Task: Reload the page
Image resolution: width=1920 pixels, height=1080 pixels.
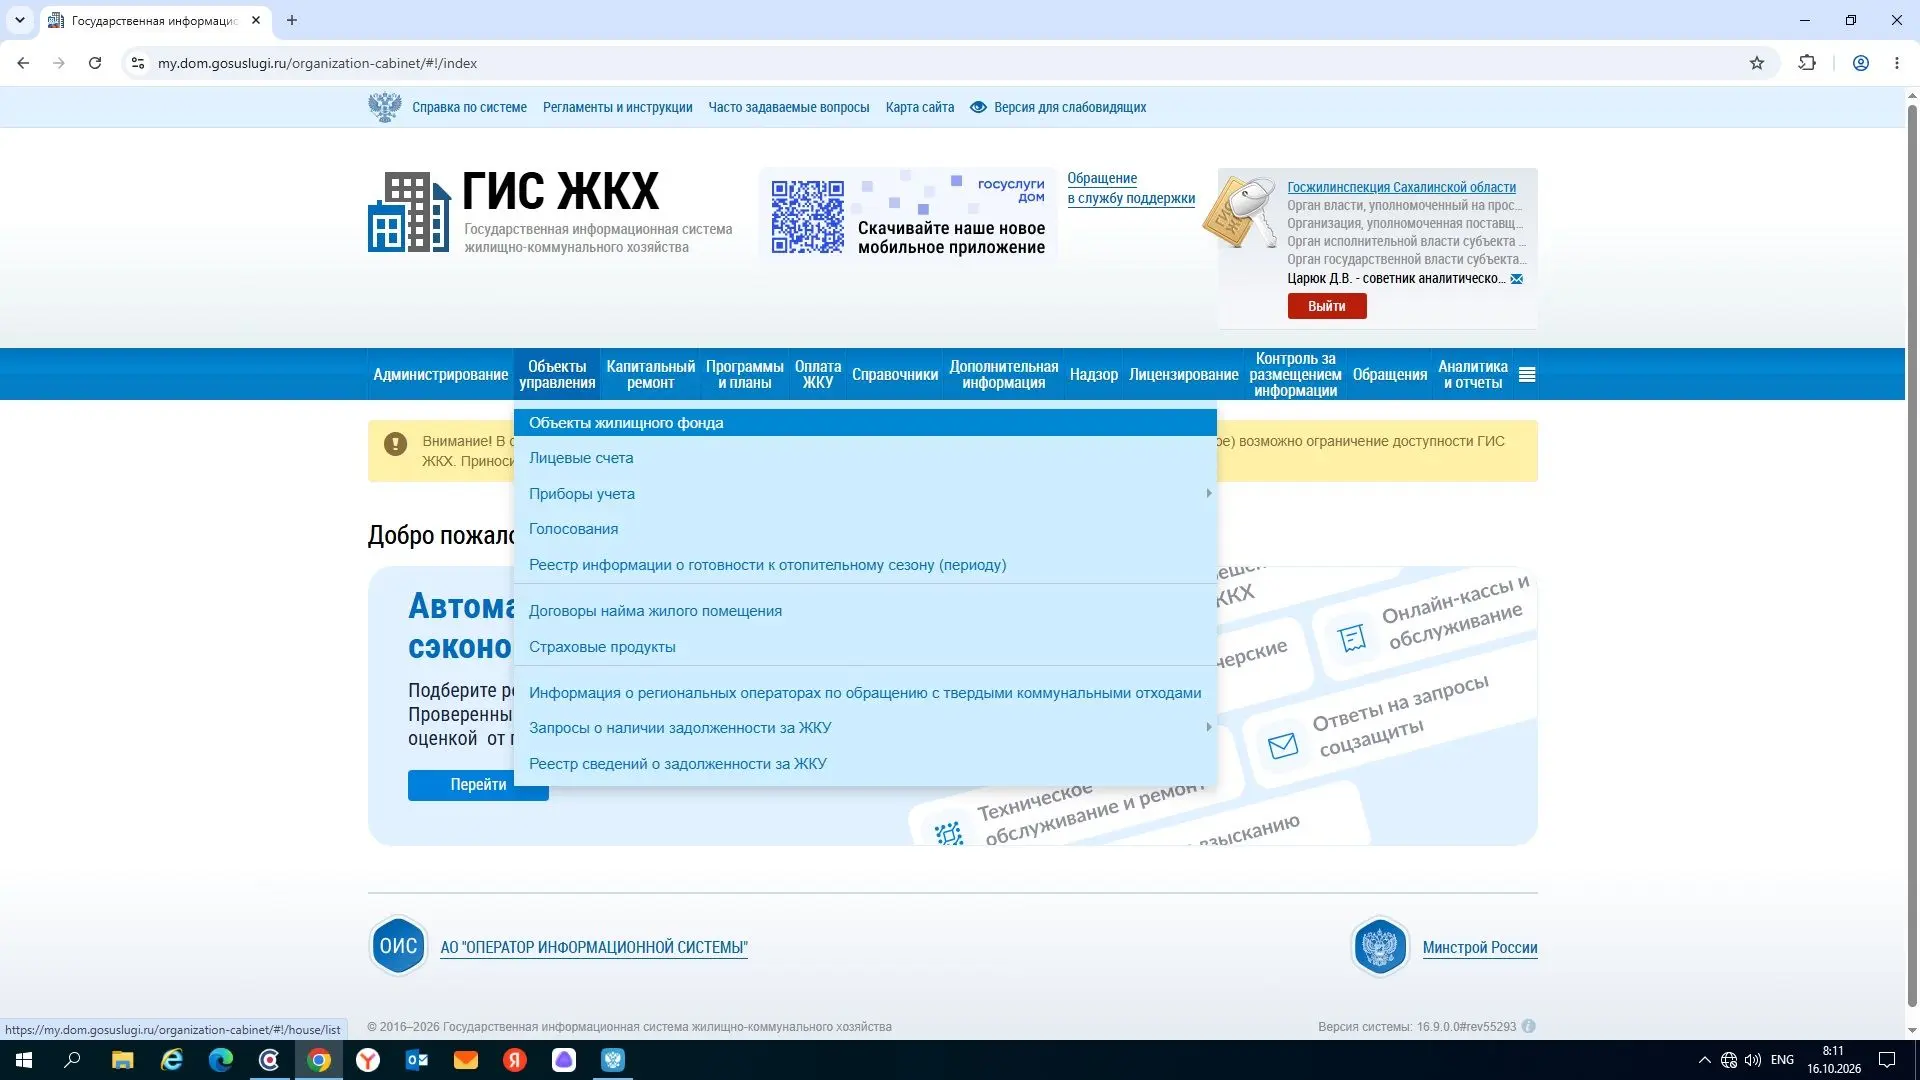Action: [95, 63]
